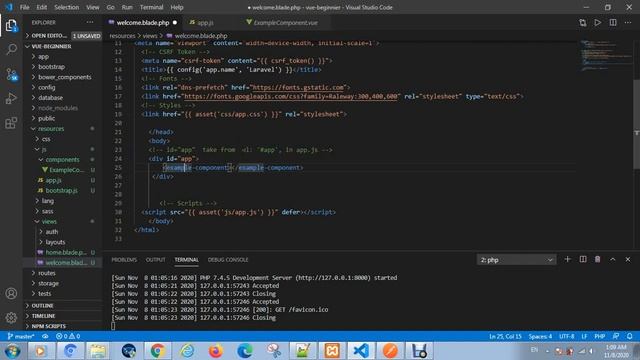The image size is (640, 360).
Task: Click PHP language mode status item
Action: click(x=600, y=336)
